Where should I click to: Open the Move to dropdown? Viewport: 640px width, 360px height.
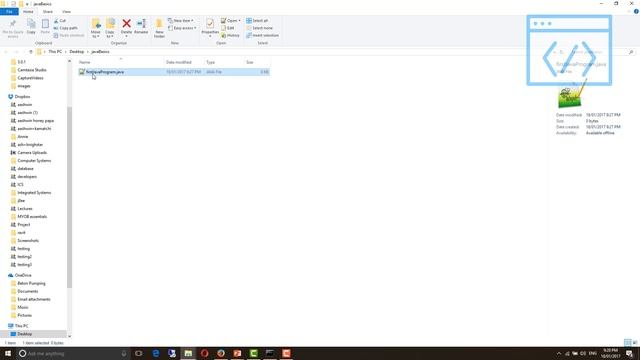[96, 28]
